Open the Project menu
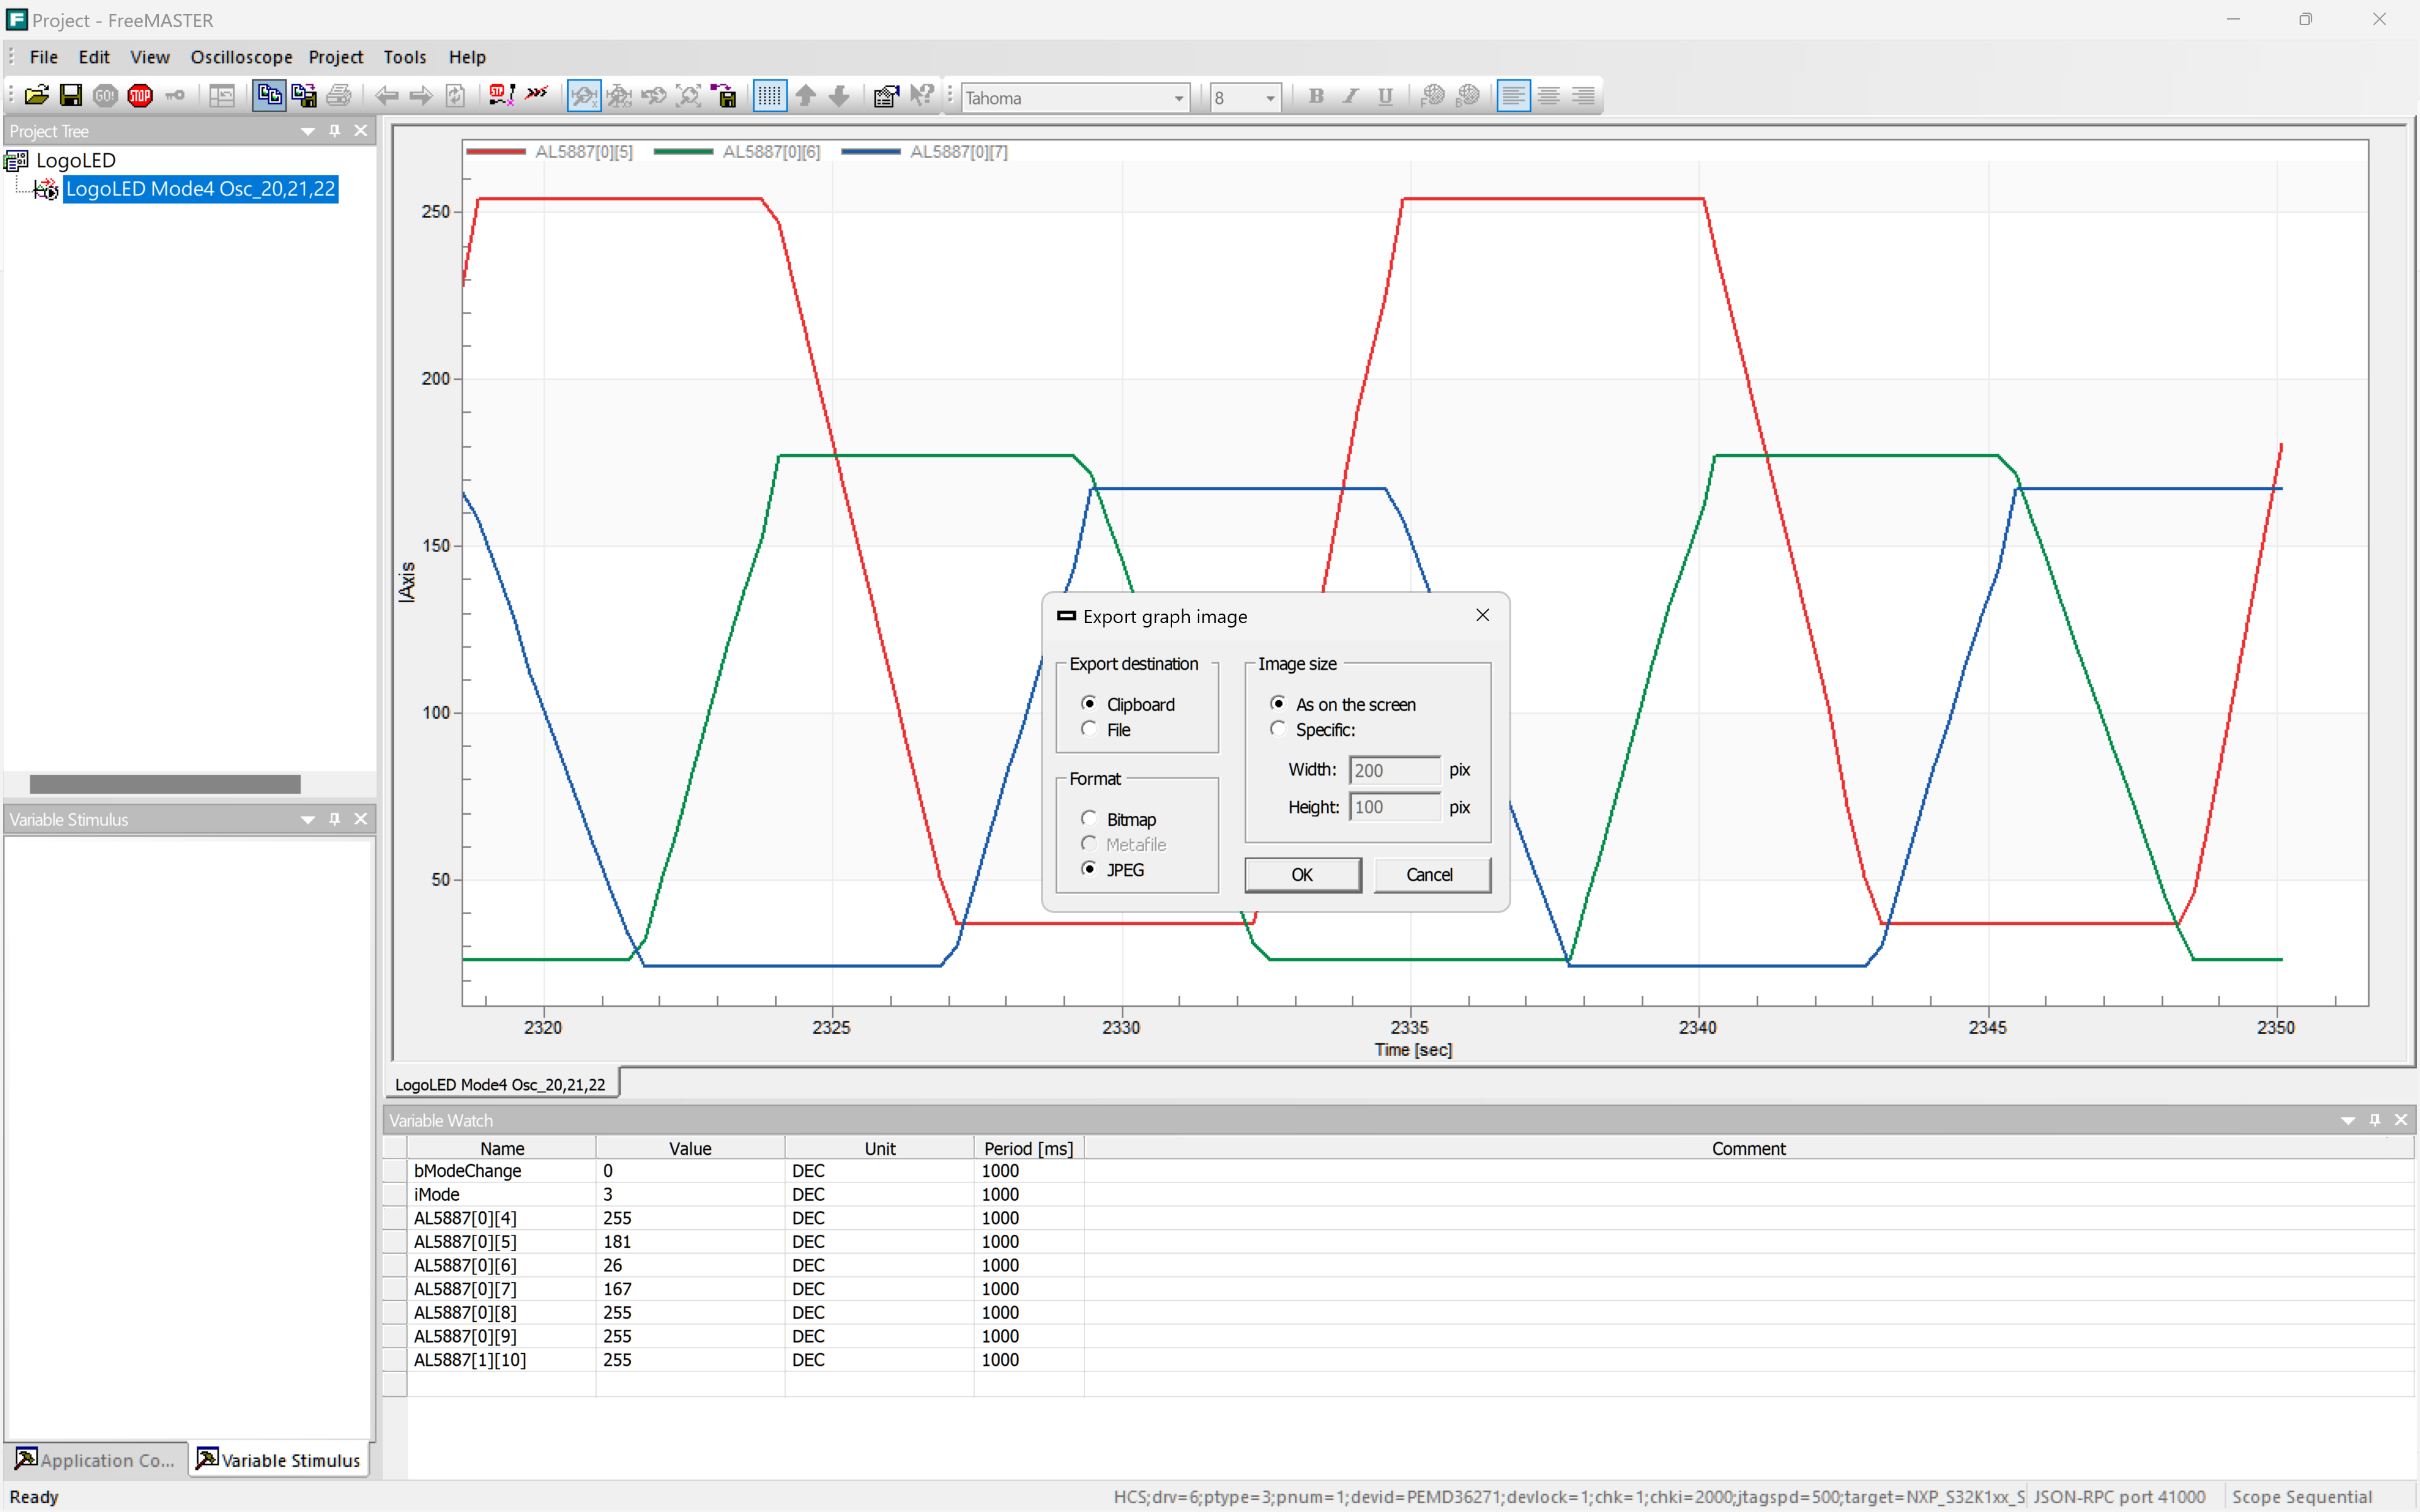The image size is (2420, 1512). click(336, 57)
